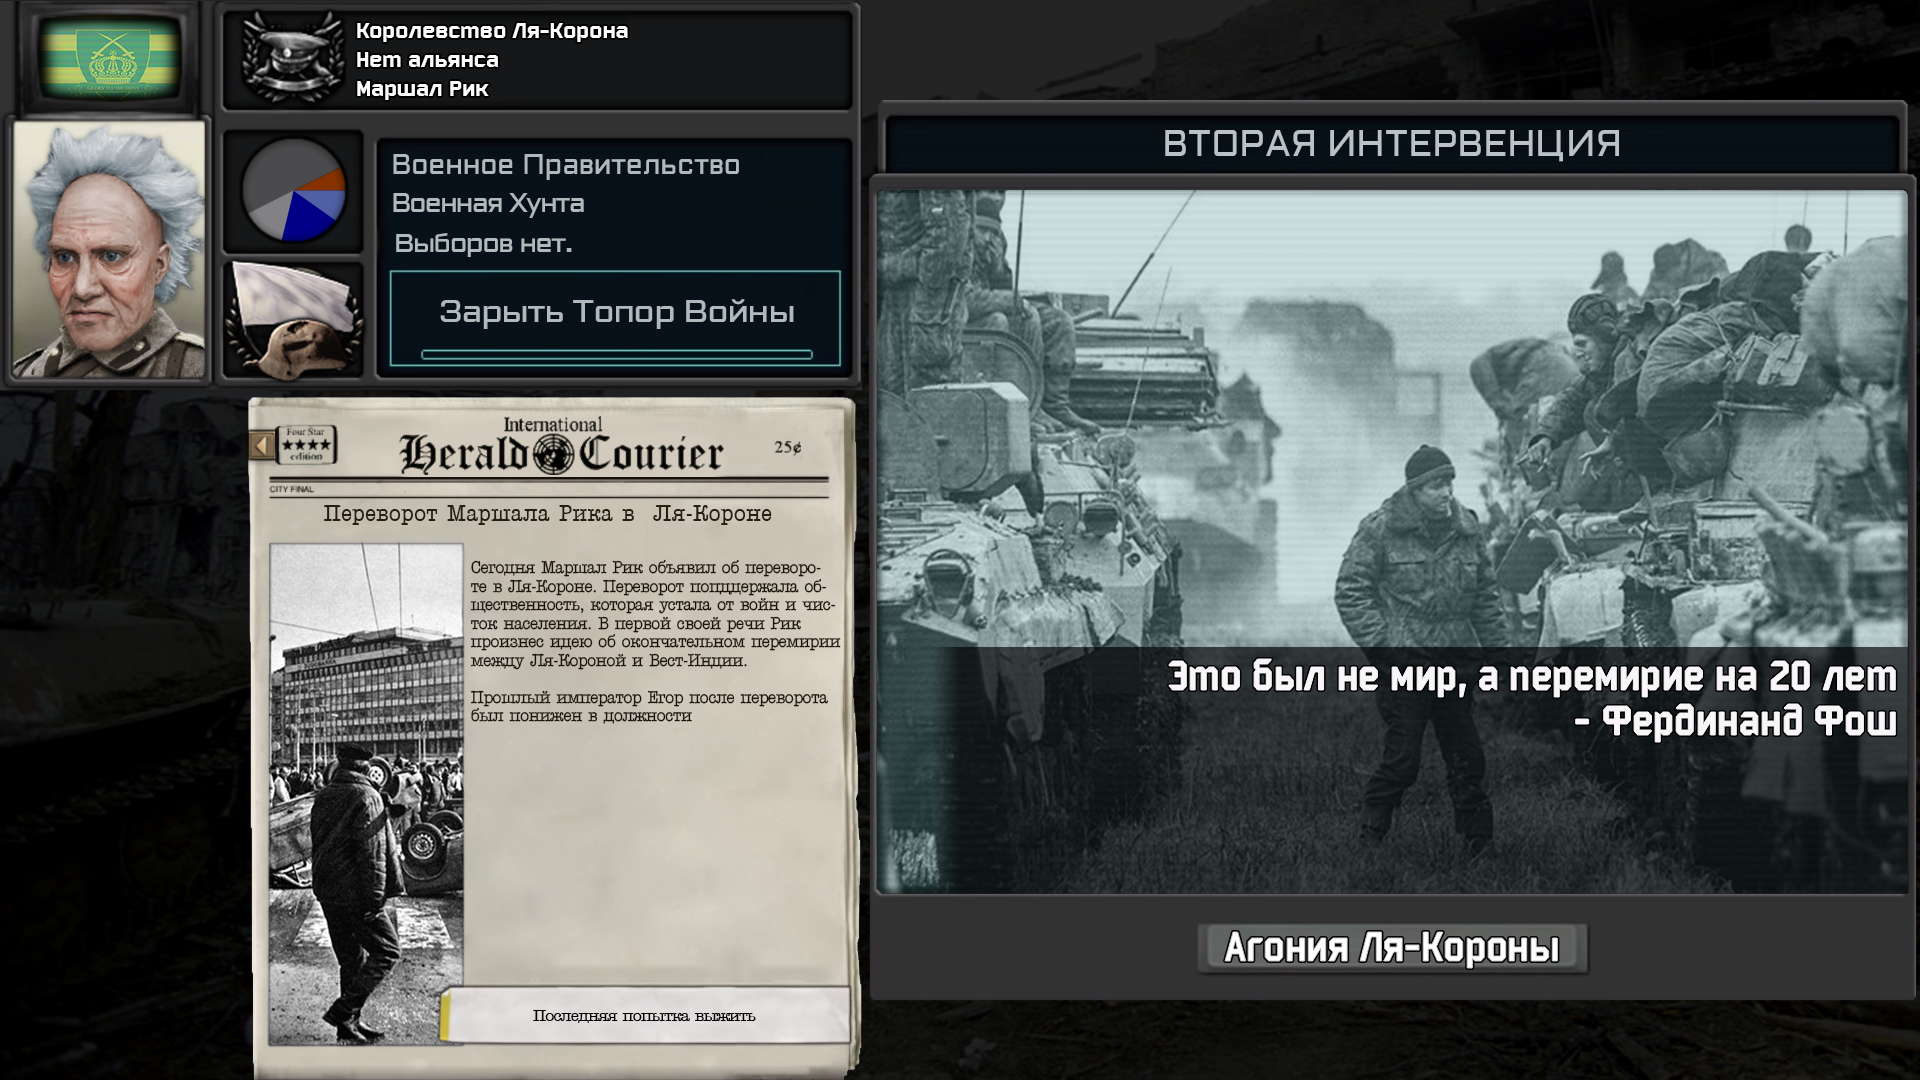Click the La-Corona national flag icon

click(x=110, y=59)
